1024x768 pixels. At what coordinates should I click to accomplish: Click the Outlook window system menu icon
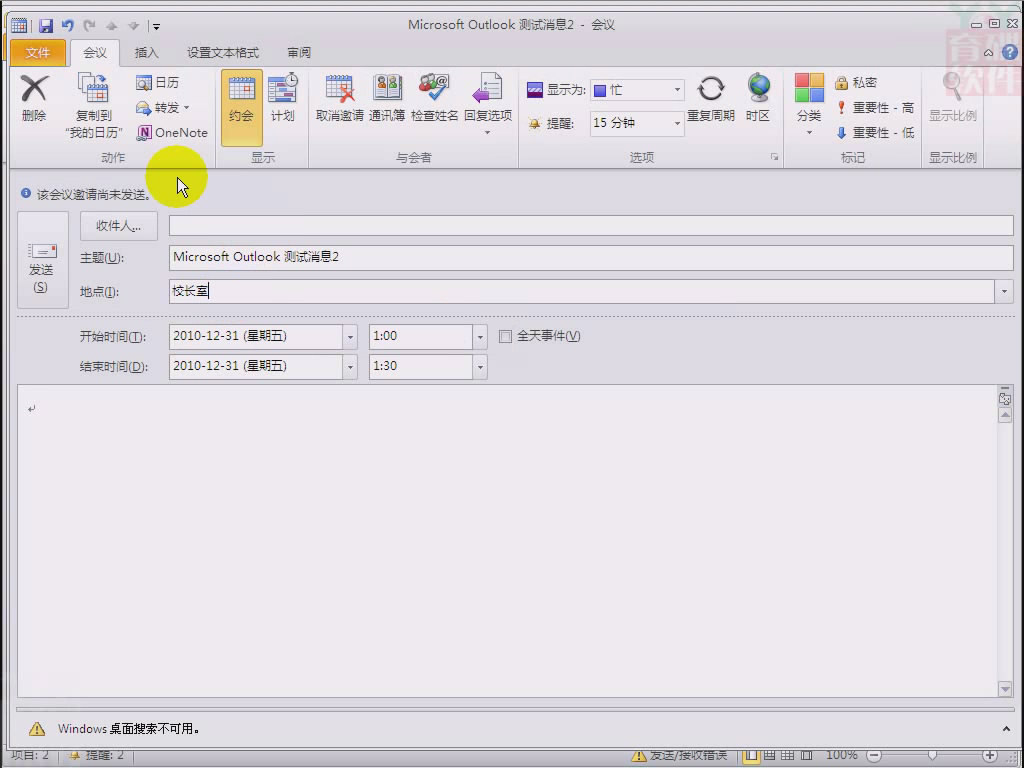[x=19, y=25]
